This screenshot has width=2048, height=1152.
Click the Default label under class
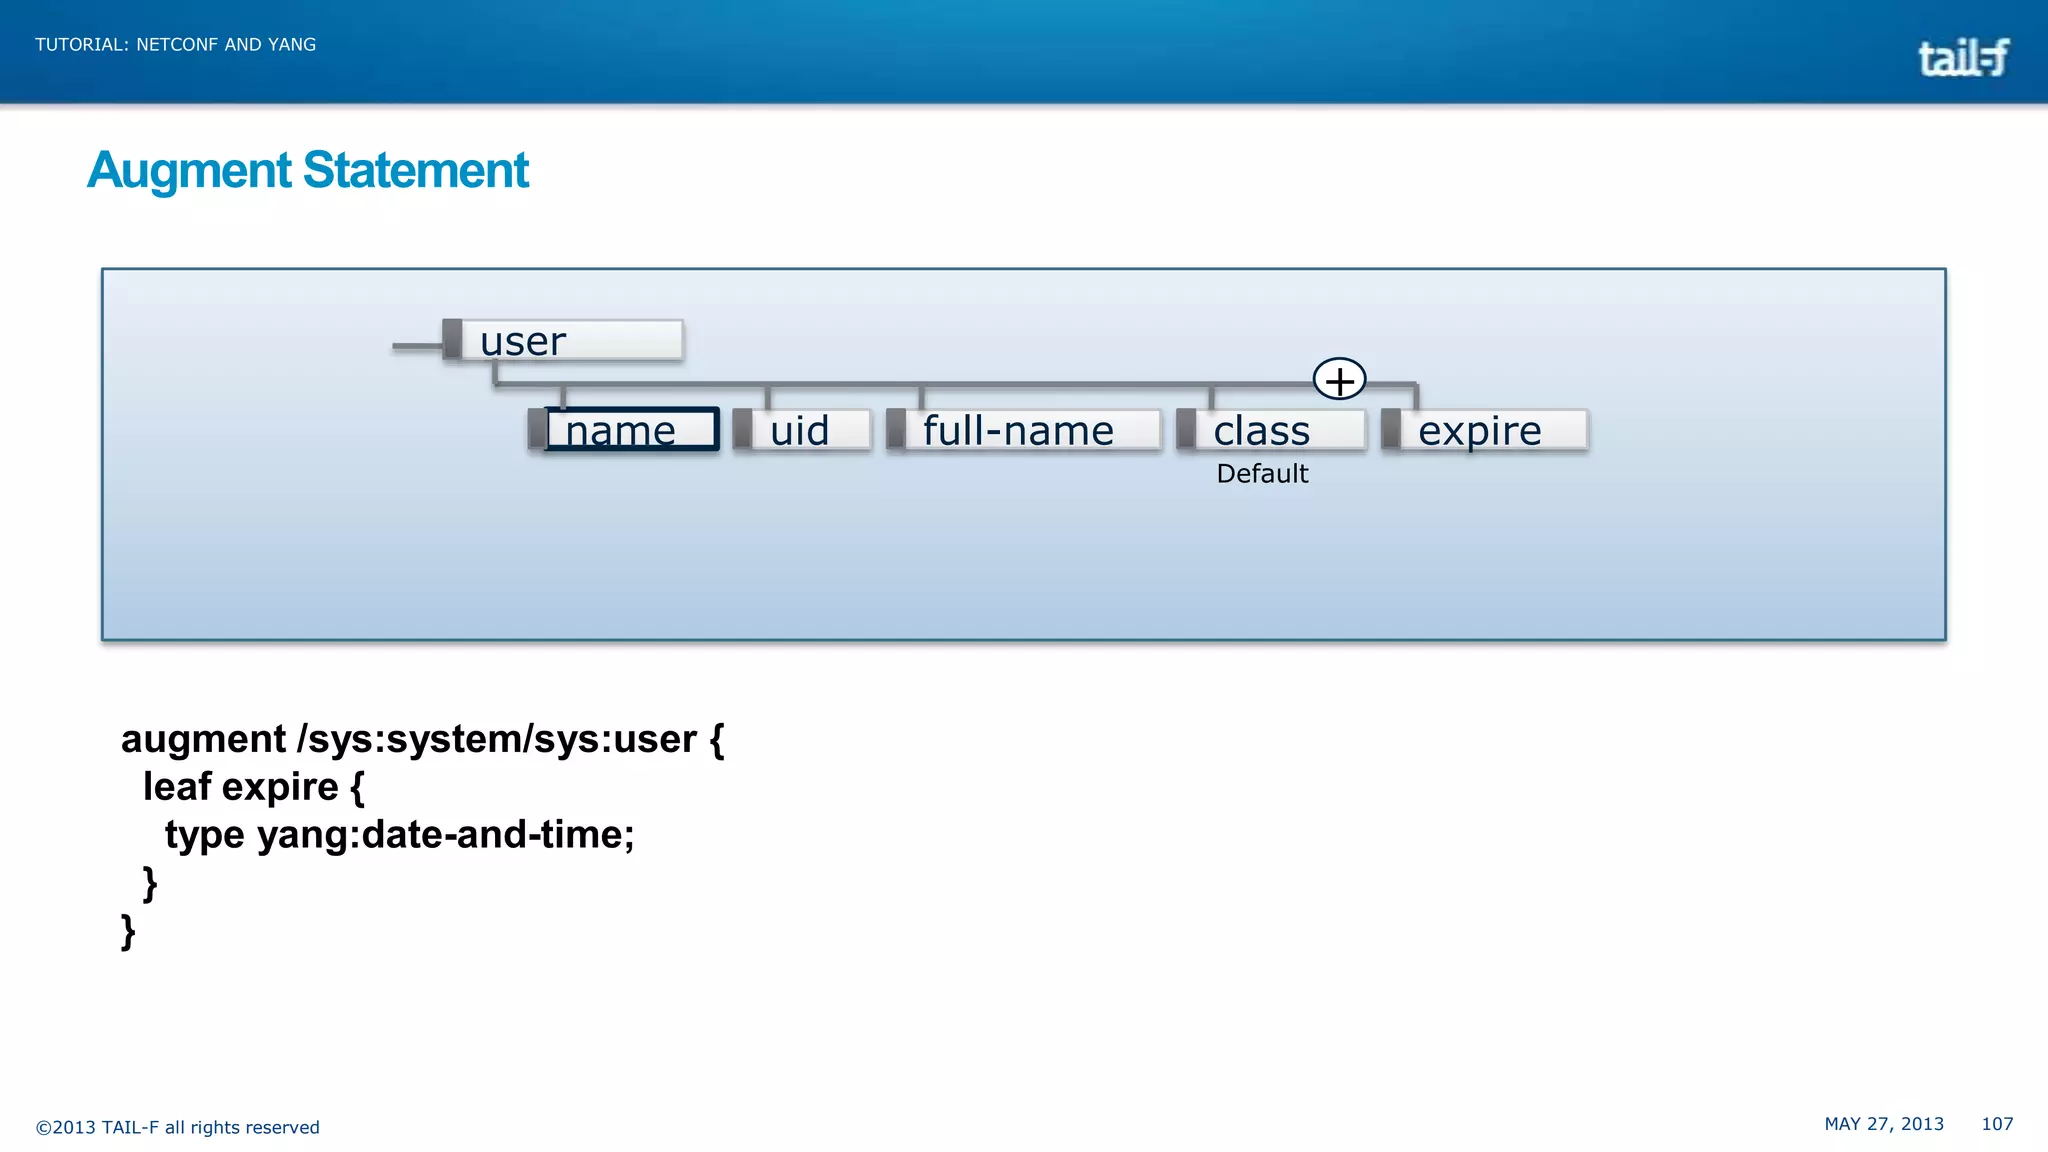click(x=1262, y=474)
